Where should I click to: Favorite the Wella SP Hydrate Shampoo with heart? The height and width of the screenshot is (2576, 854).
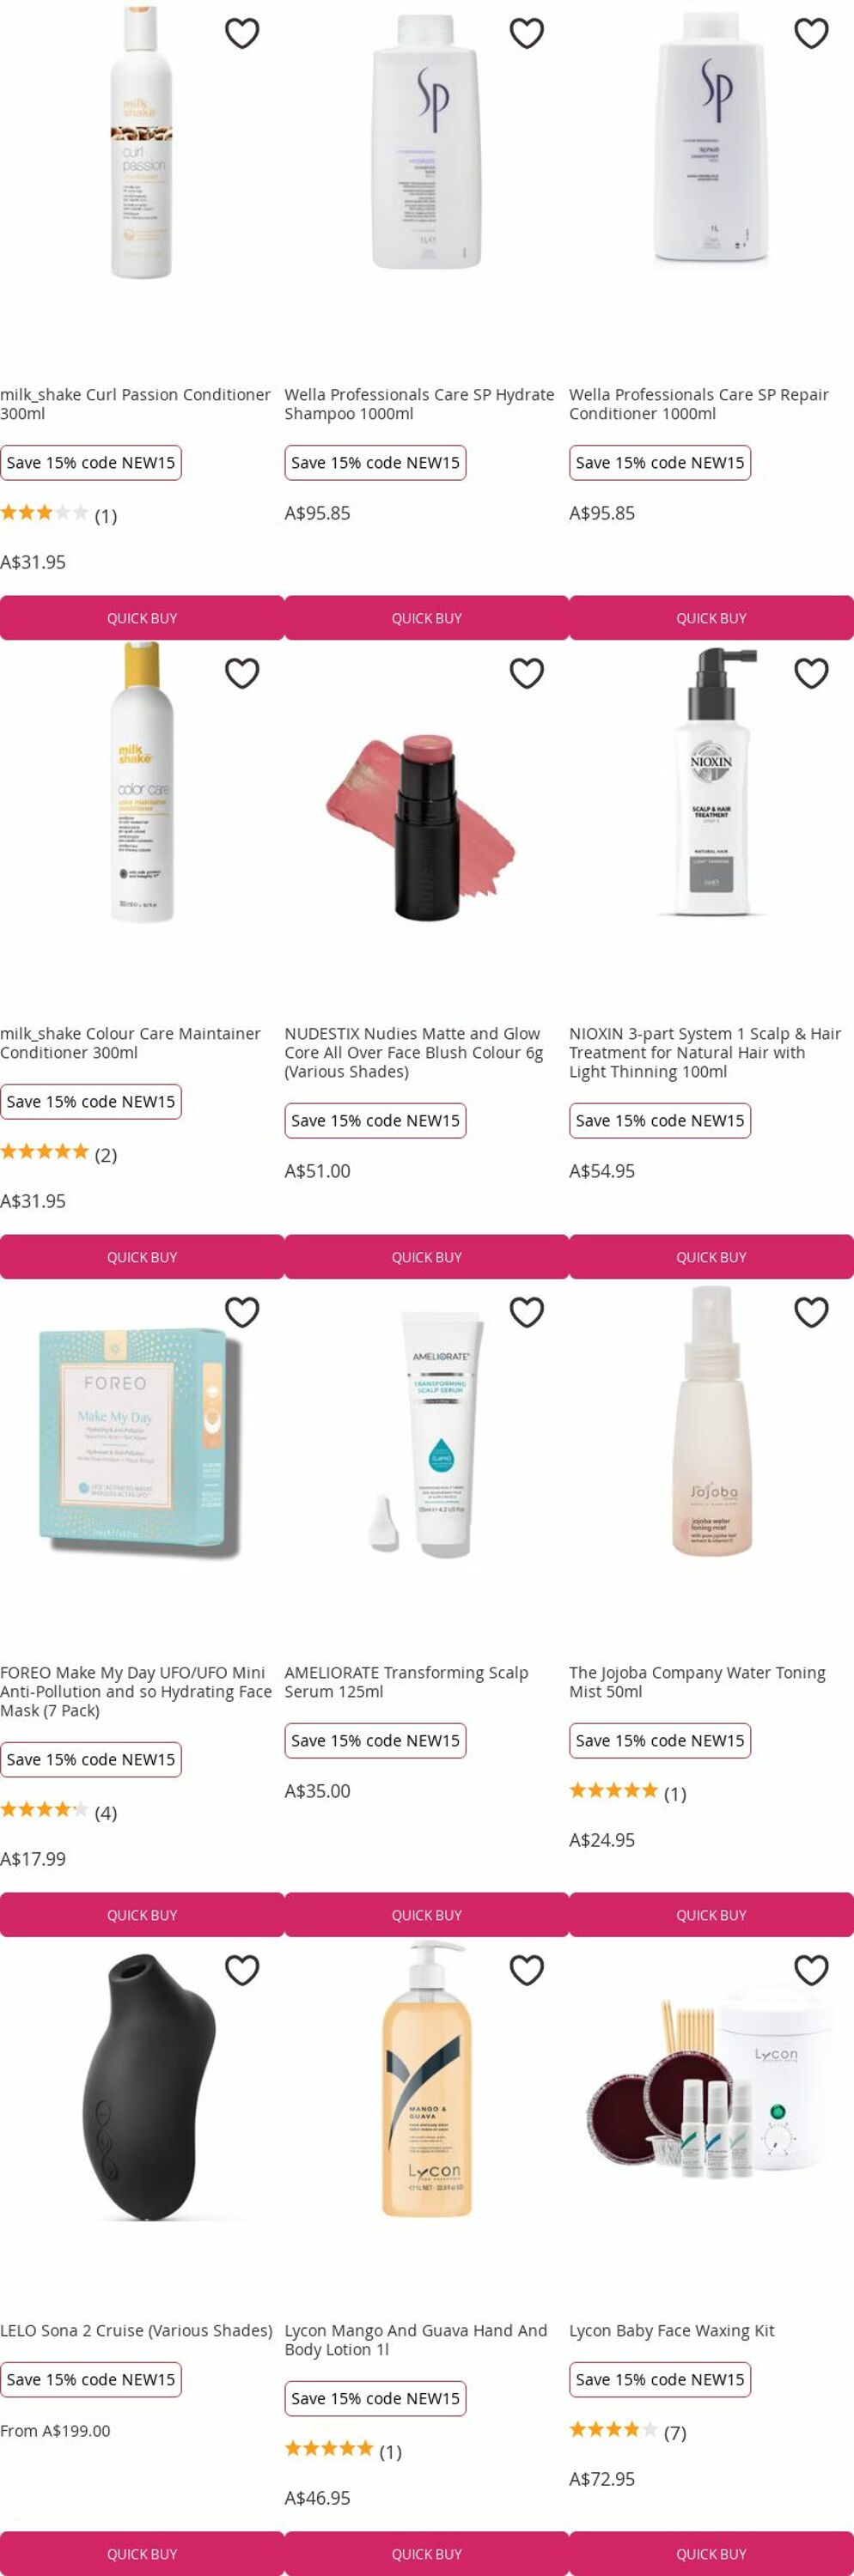click(x=527, y=33)
